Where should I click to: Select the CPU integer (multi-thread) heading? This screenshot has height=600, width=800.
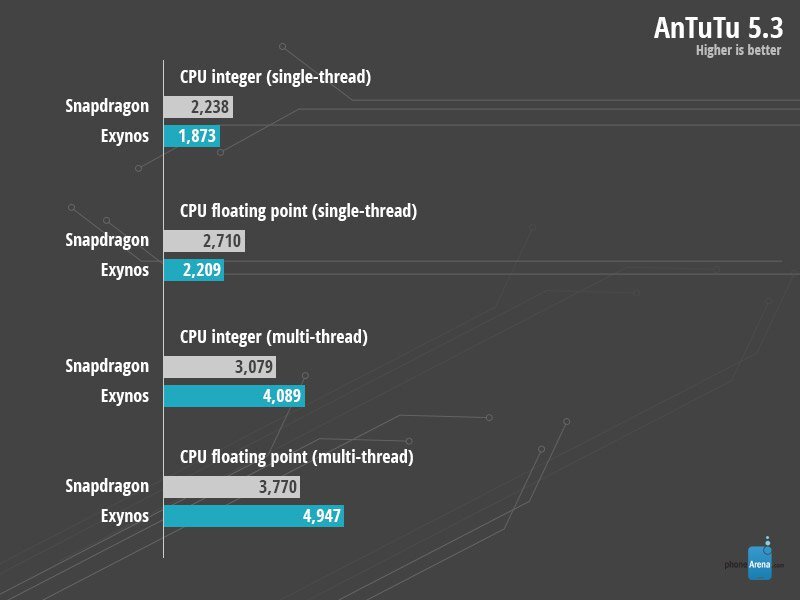pyautogui.click(x=274, y=337)
